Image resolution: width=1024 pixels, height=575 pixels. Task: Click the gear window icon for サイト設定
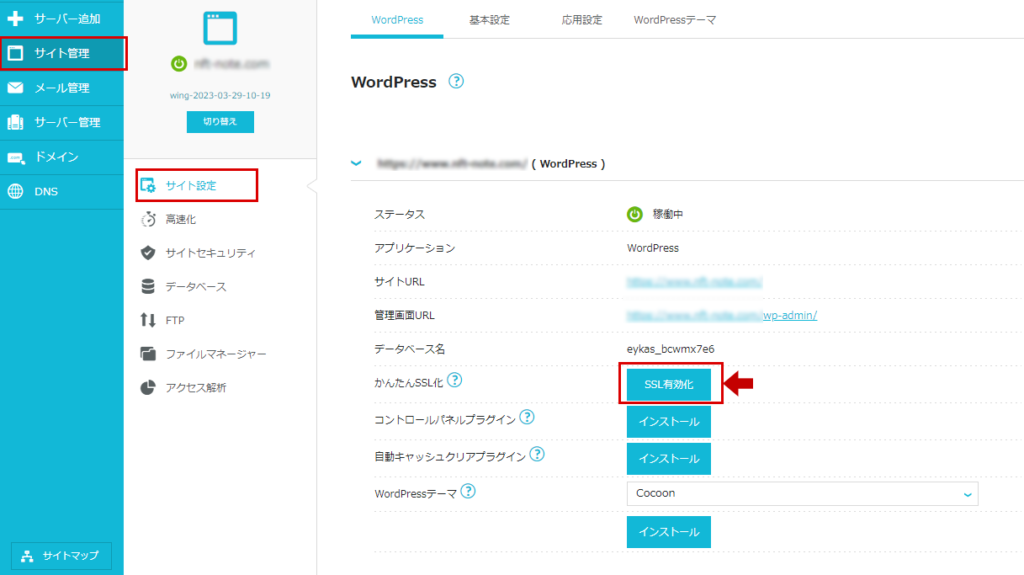(148, 186)
